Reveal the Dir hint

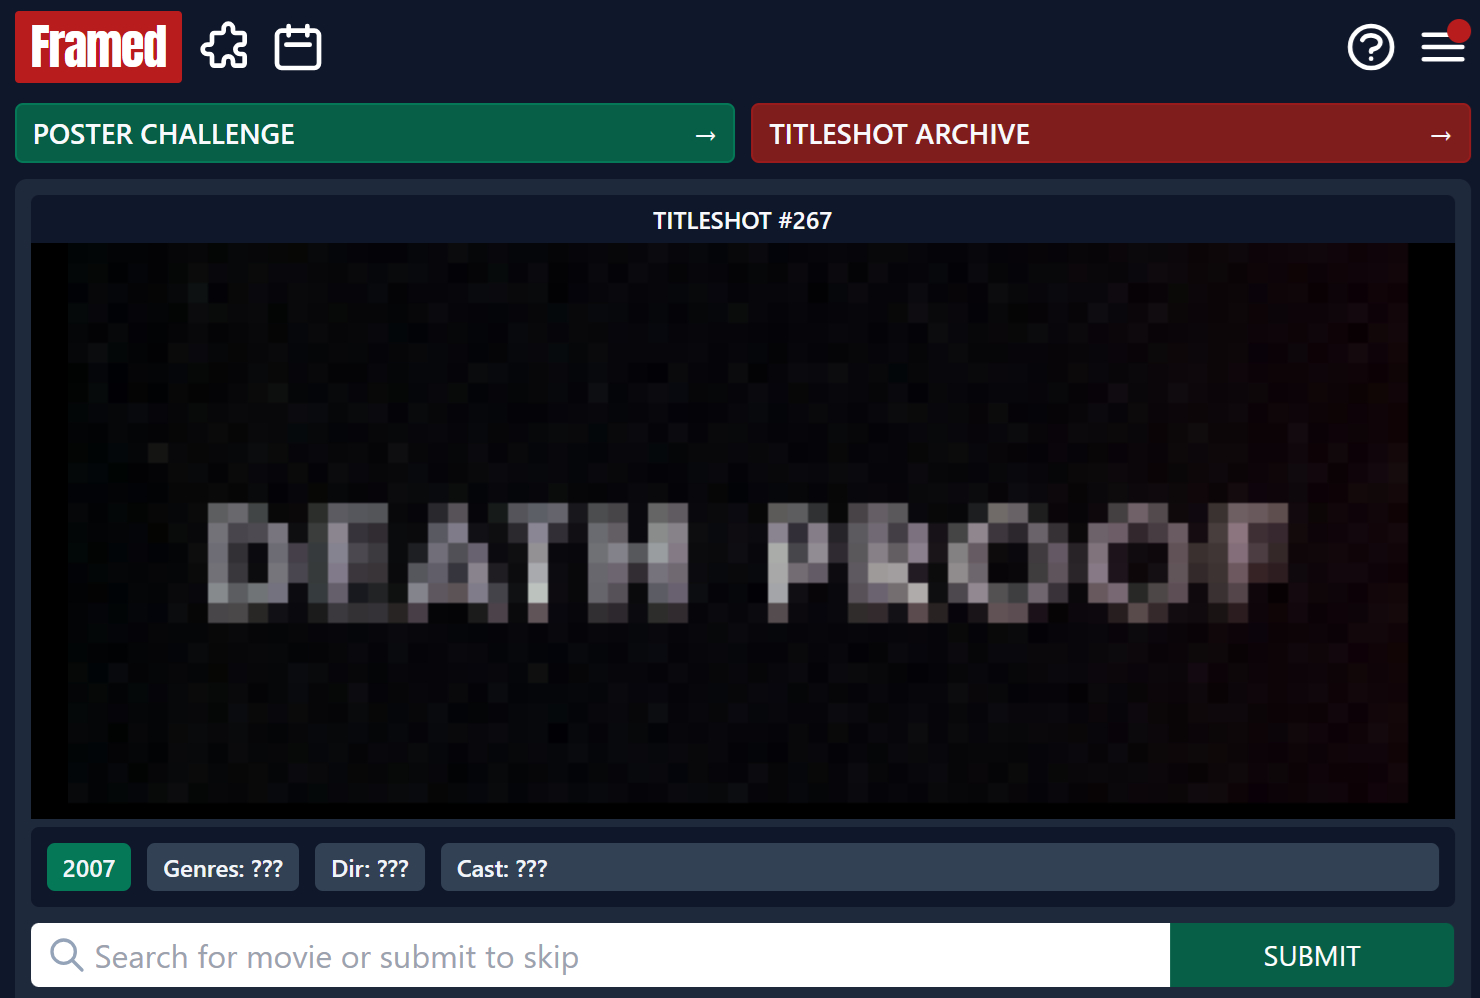coord(370,868)
